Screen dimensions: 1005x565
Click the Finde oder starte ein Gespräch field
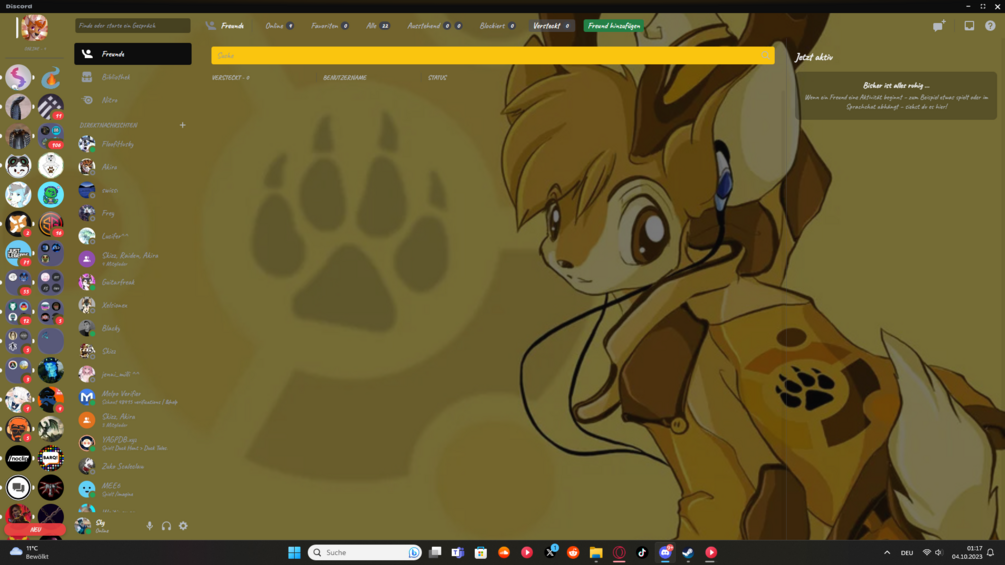coord(133,26)
